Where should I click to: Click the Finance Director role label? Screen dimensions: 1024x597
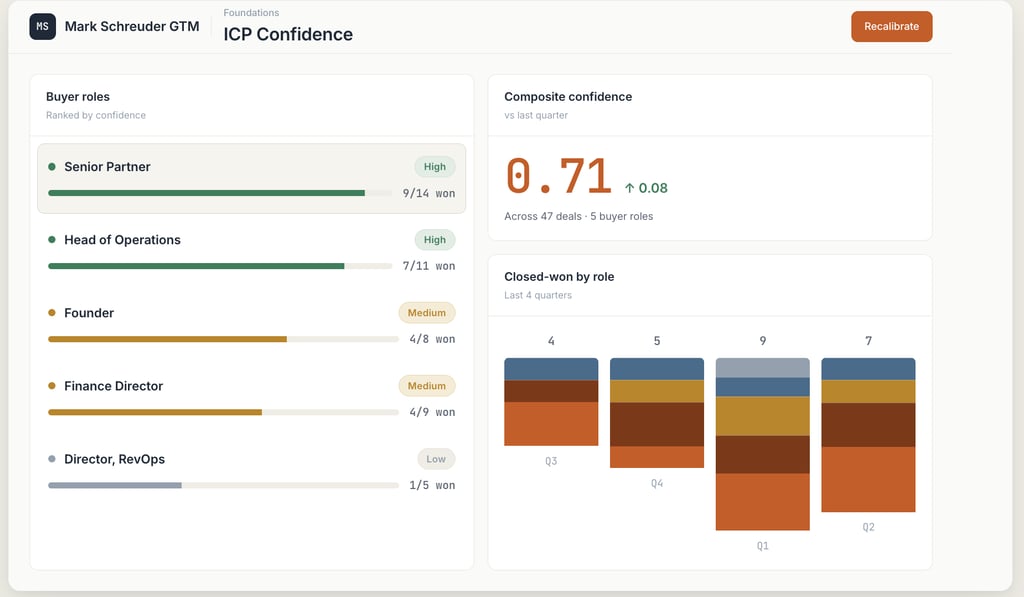[113, 386]
